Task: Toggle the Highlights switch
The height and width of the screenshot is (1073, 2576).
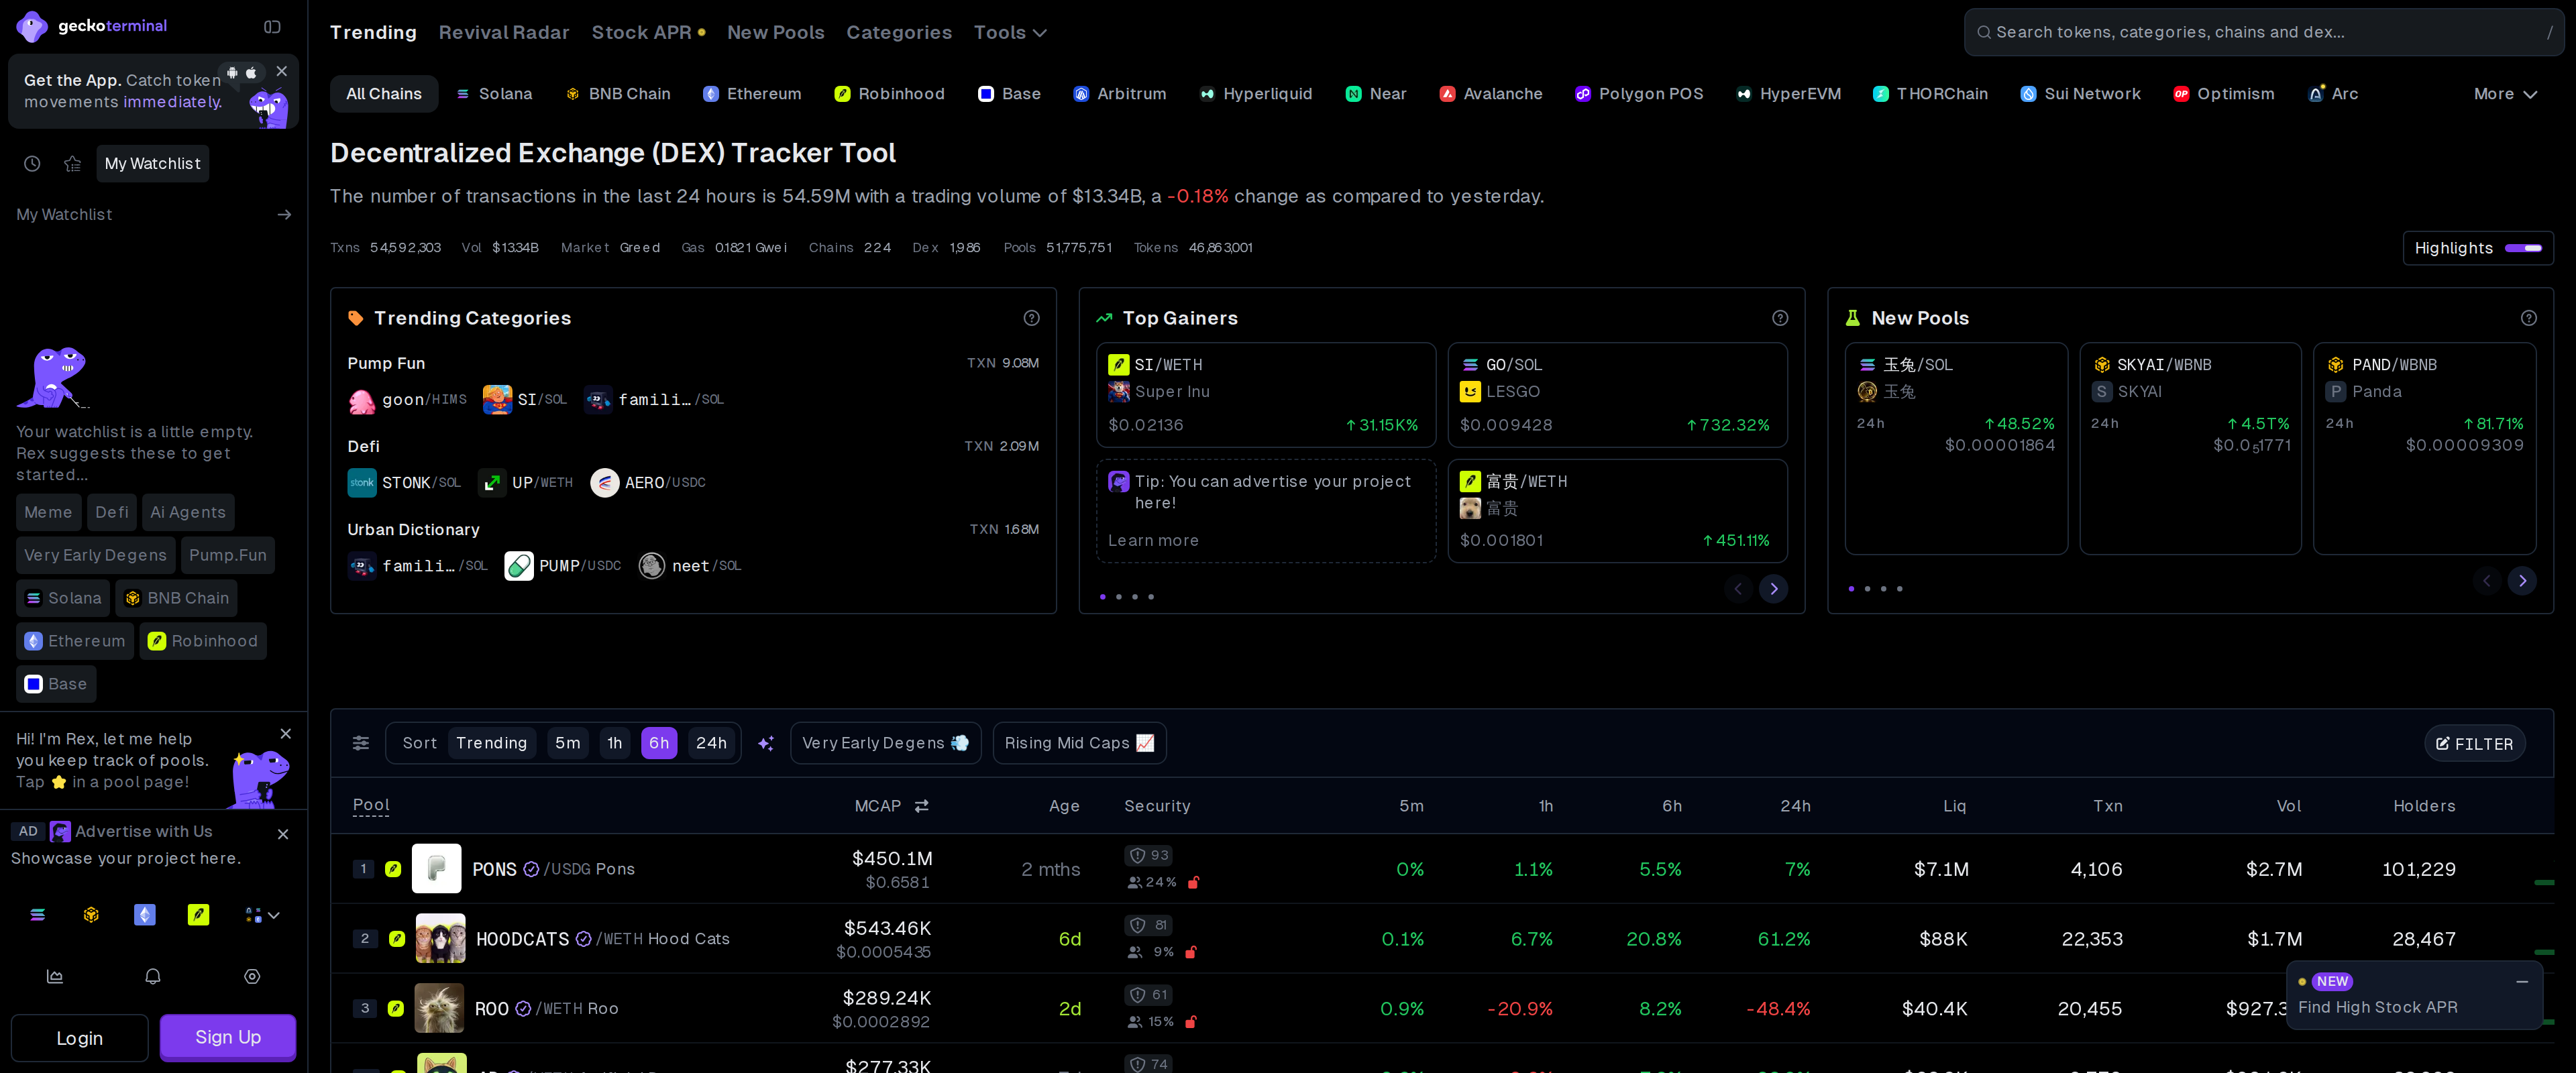Action: 2523,247
